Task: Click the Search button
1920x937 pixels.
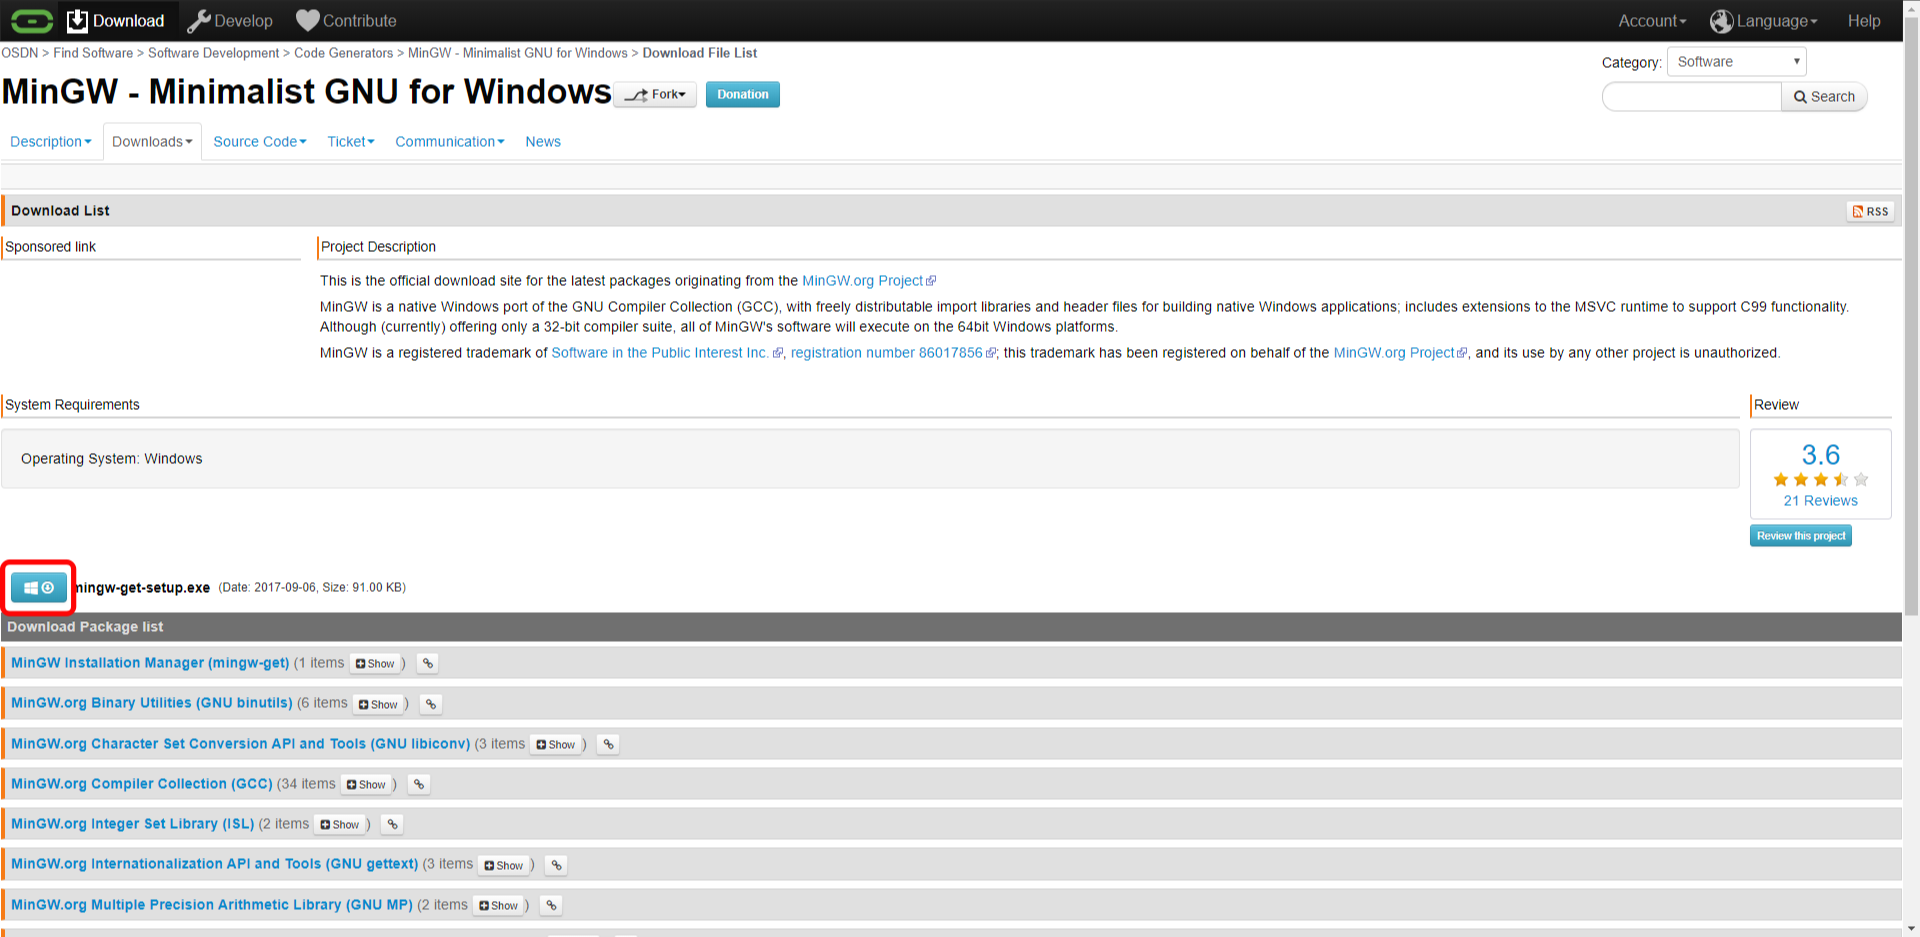Action: coord(1824,97)
